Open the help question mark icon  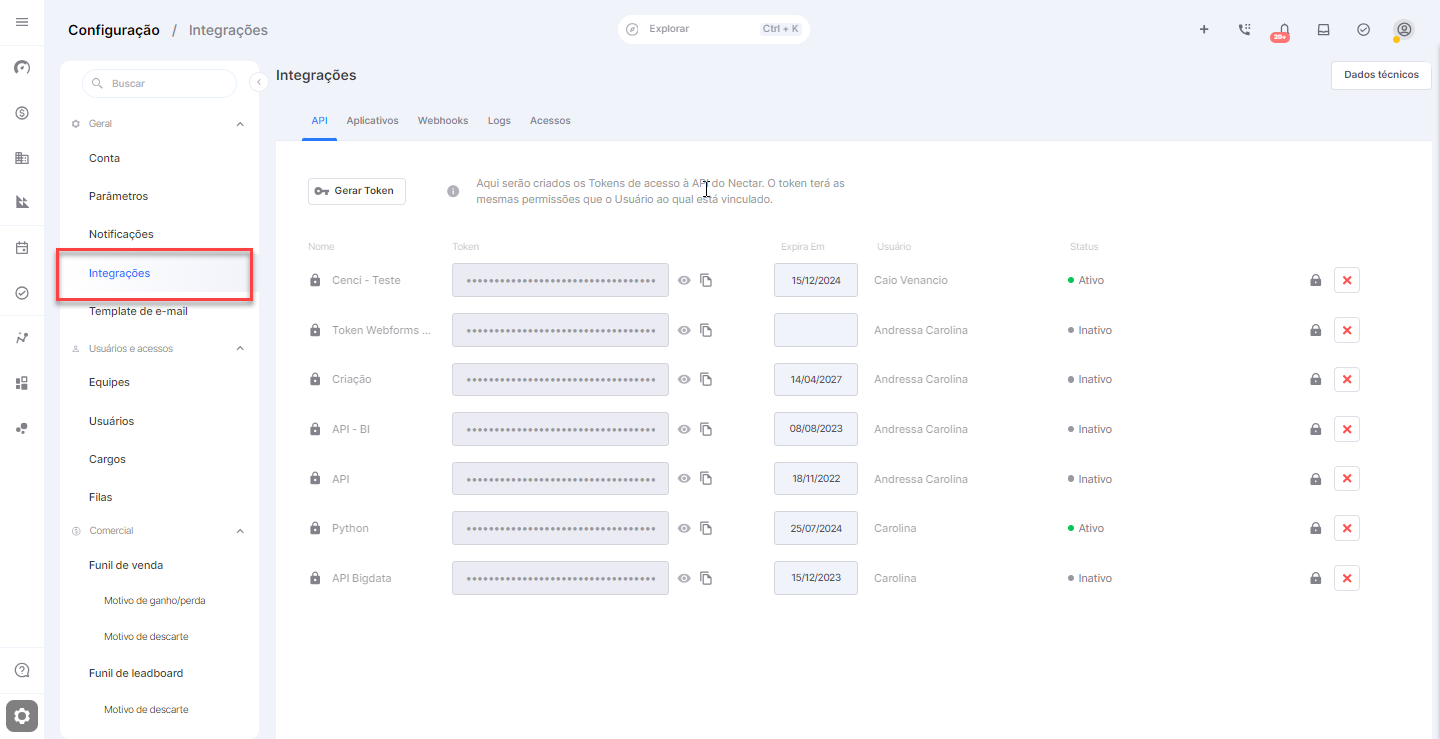click(x=22, y=670)
